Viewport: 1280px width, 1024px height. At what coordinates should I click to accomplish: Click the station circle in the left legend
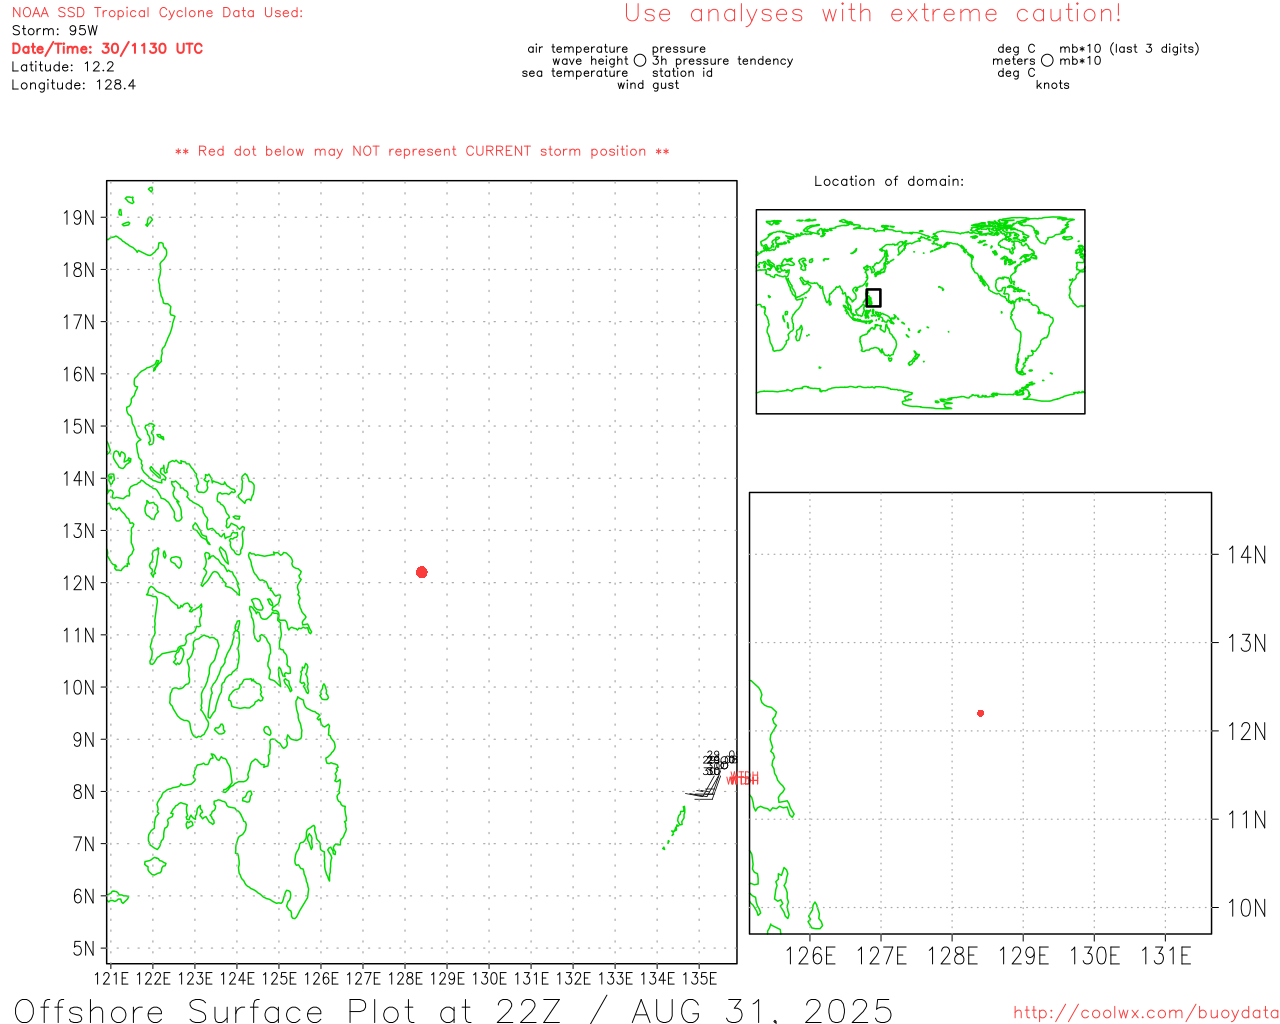(640, 61)
